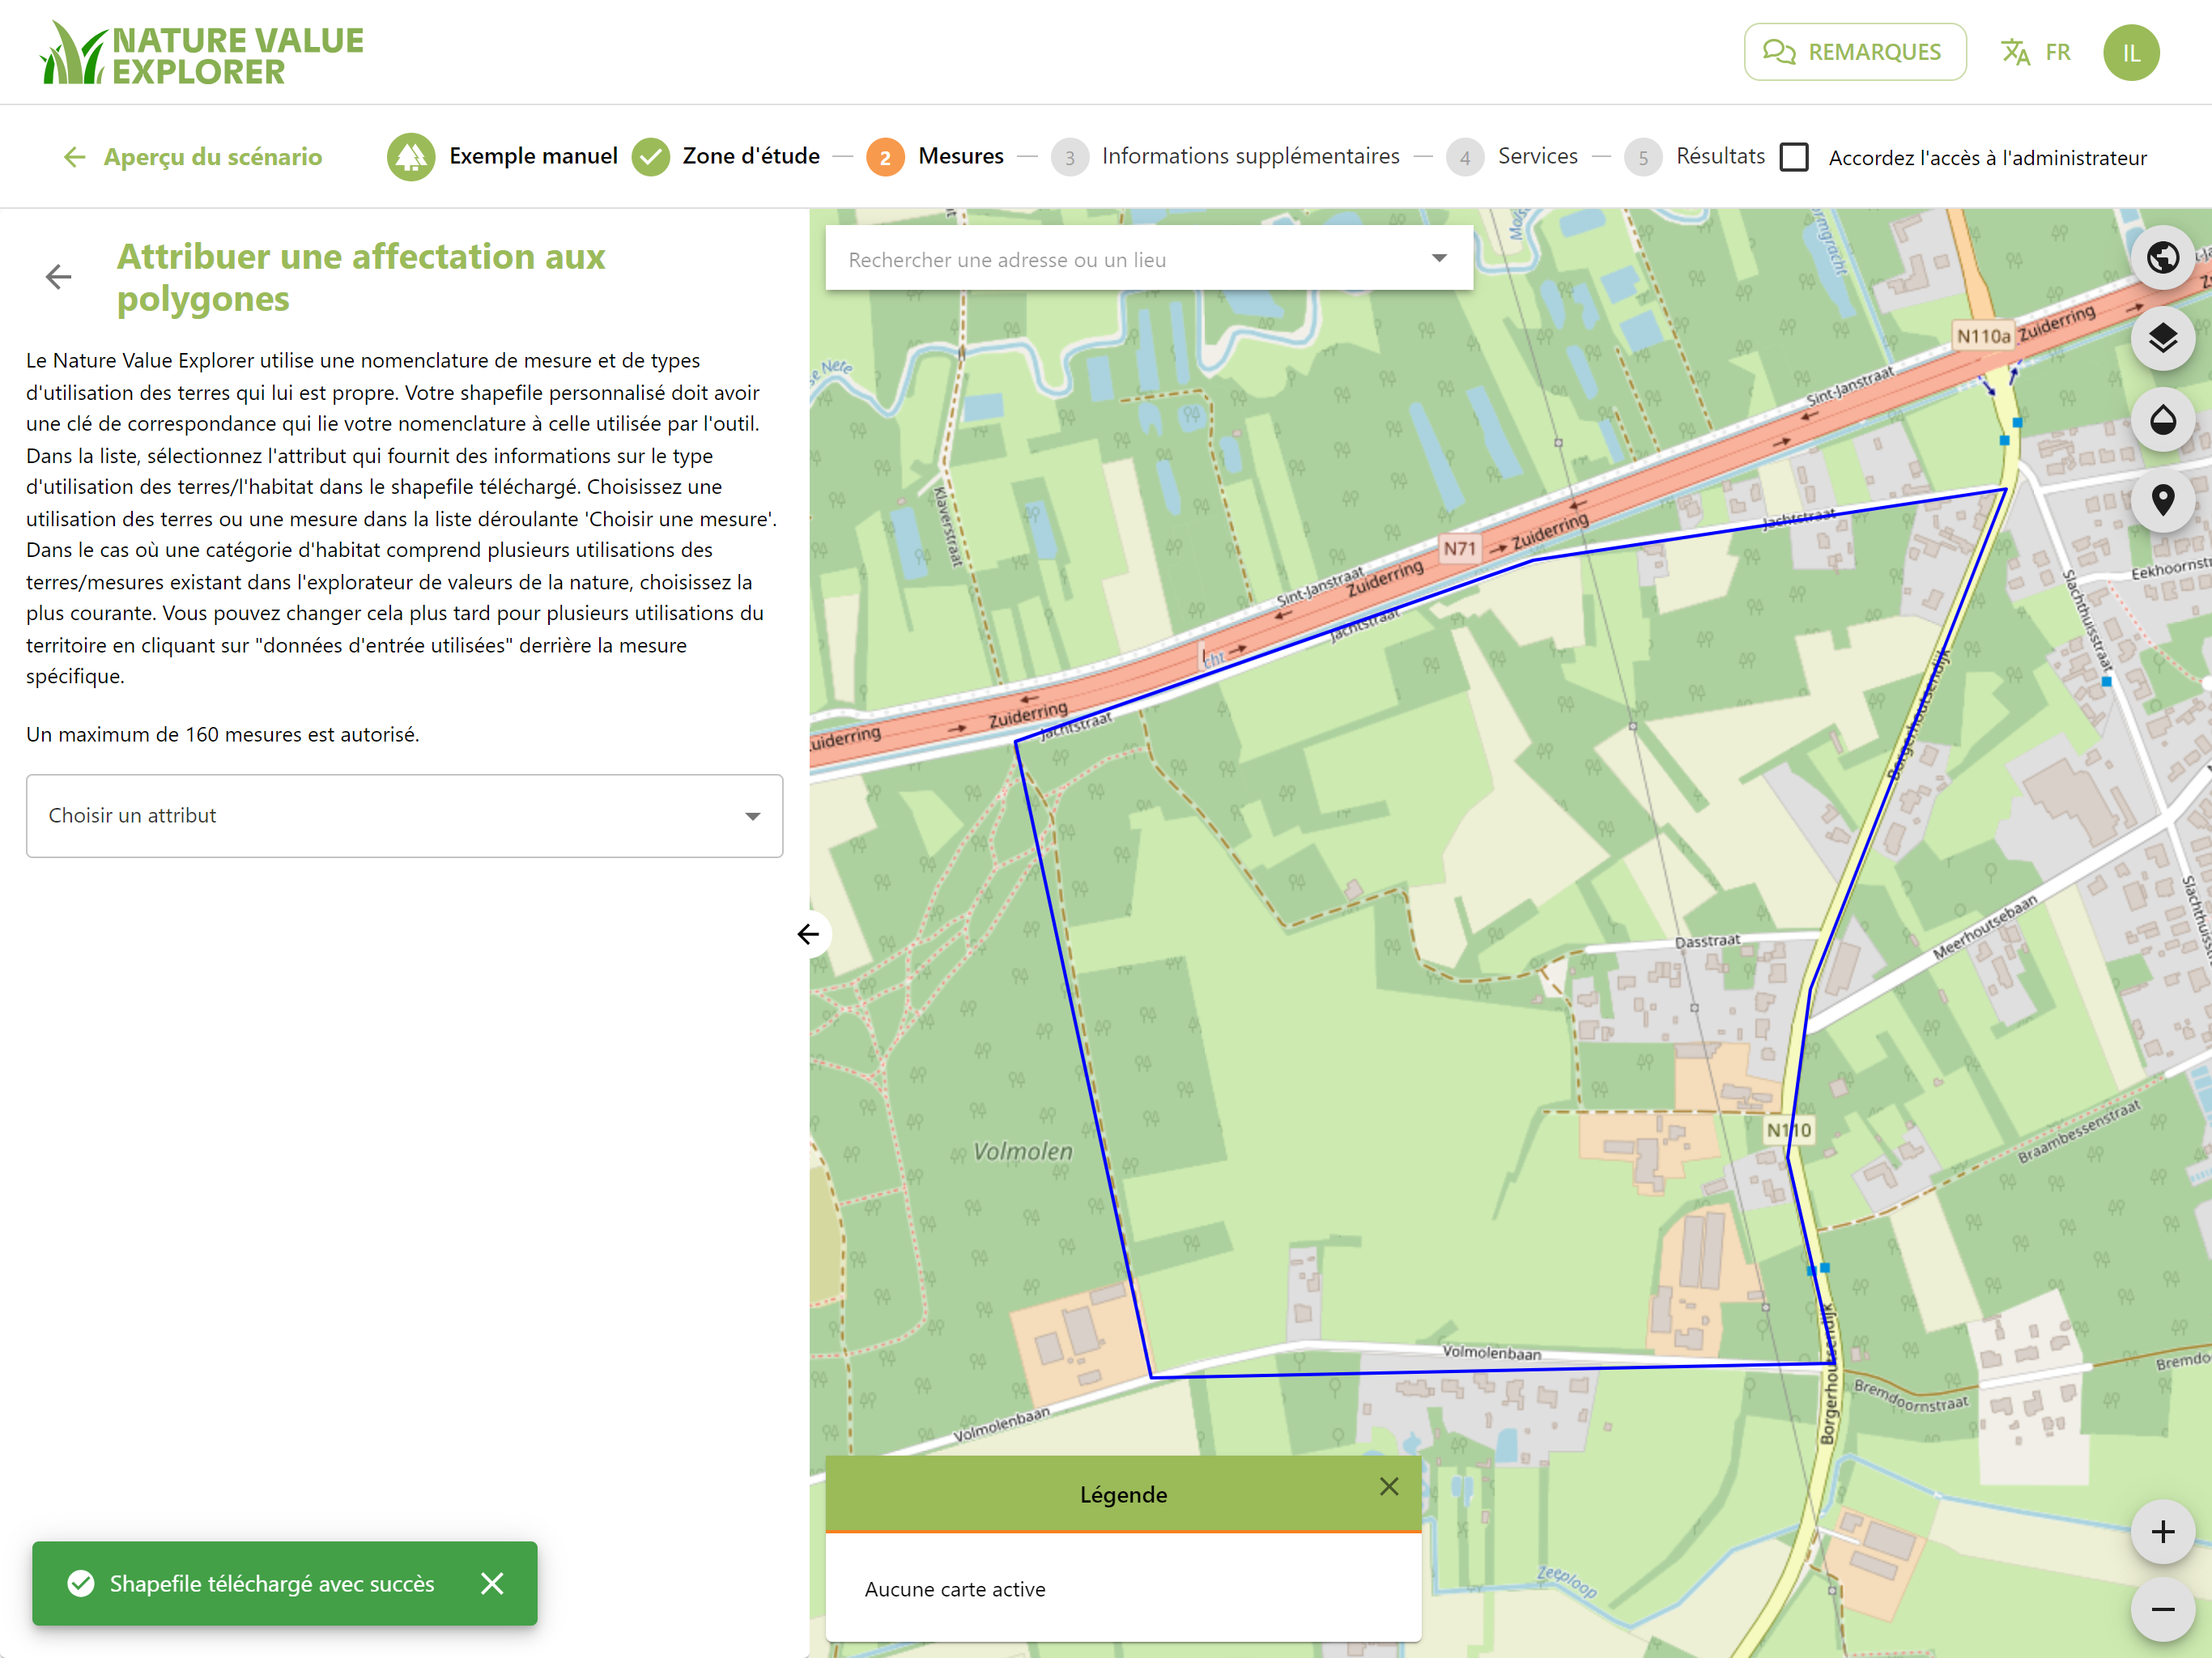Open the globe basemap button

pyautogui.click(x=2163, y=258)
